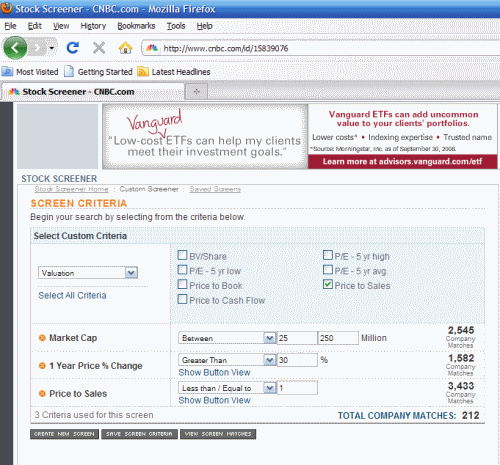500x465 pixels.
Task: Open the Stock Screener Home link
Action: [x=71, y=189]
